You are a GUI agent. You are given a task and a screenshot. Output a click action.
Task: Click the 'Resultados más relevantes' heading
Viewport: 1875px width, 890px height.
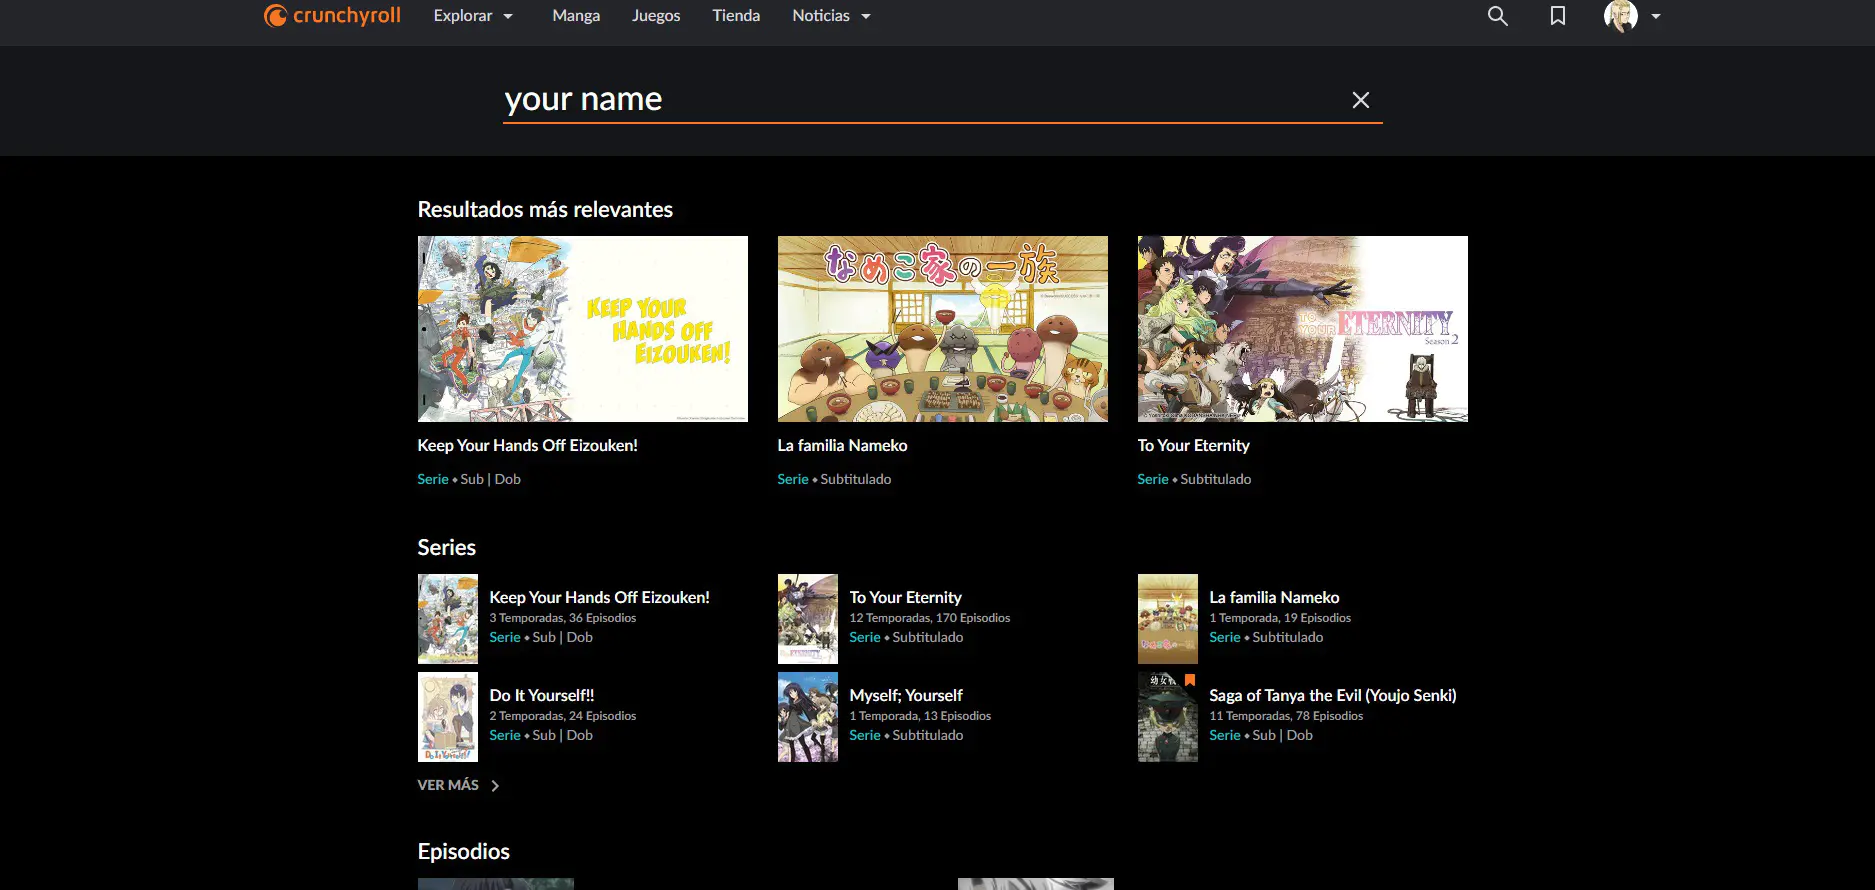[545, 210]
